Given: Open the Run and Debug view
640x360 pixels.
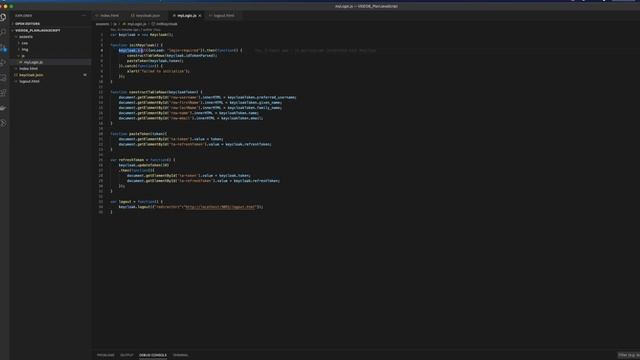Looking at the screenshot, I should pyautogui.click(x=4, y=62).
